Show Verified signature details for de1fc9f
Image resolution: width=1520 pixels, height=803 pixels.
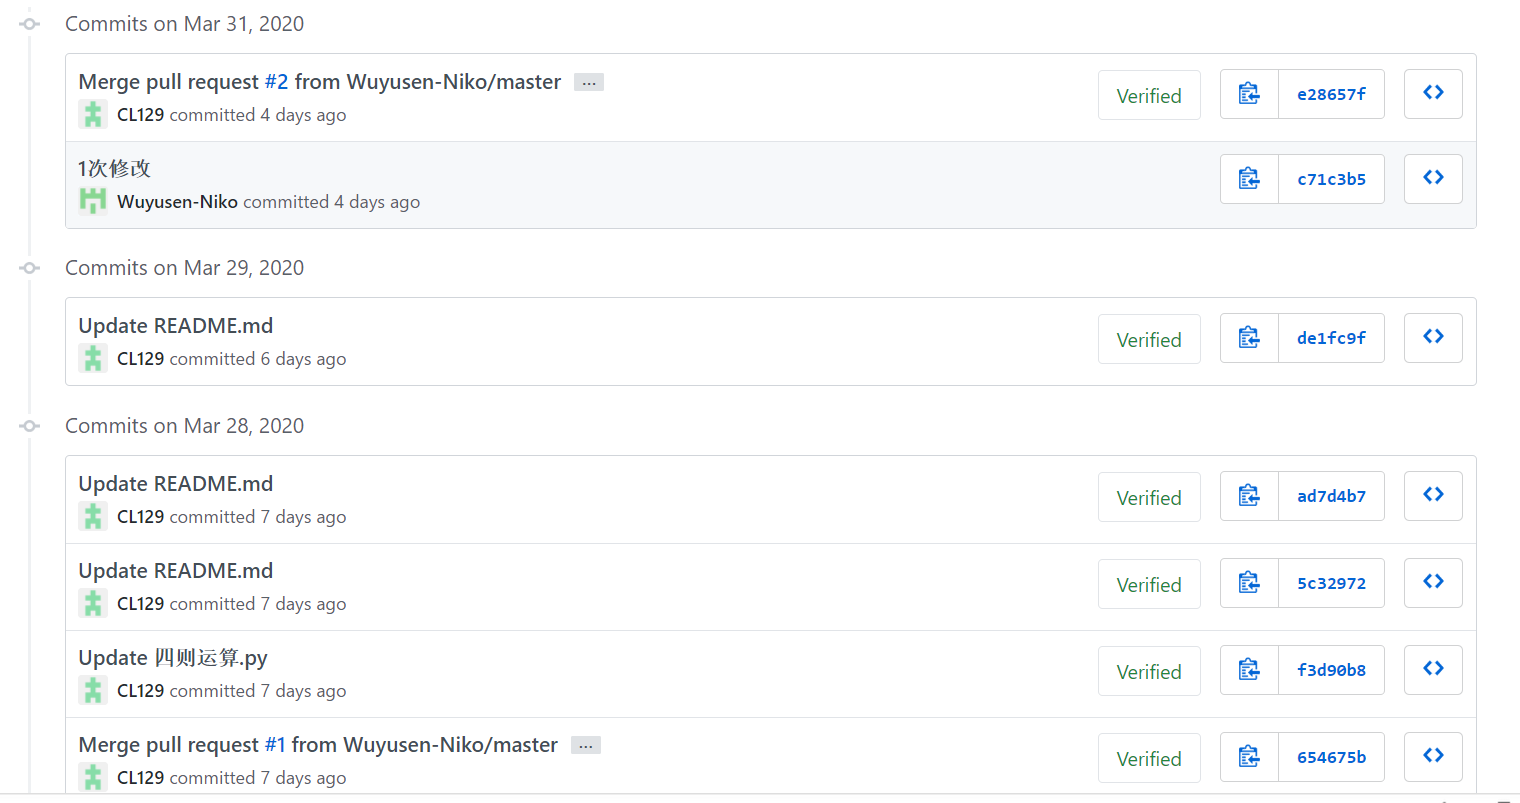(1149, 340)
